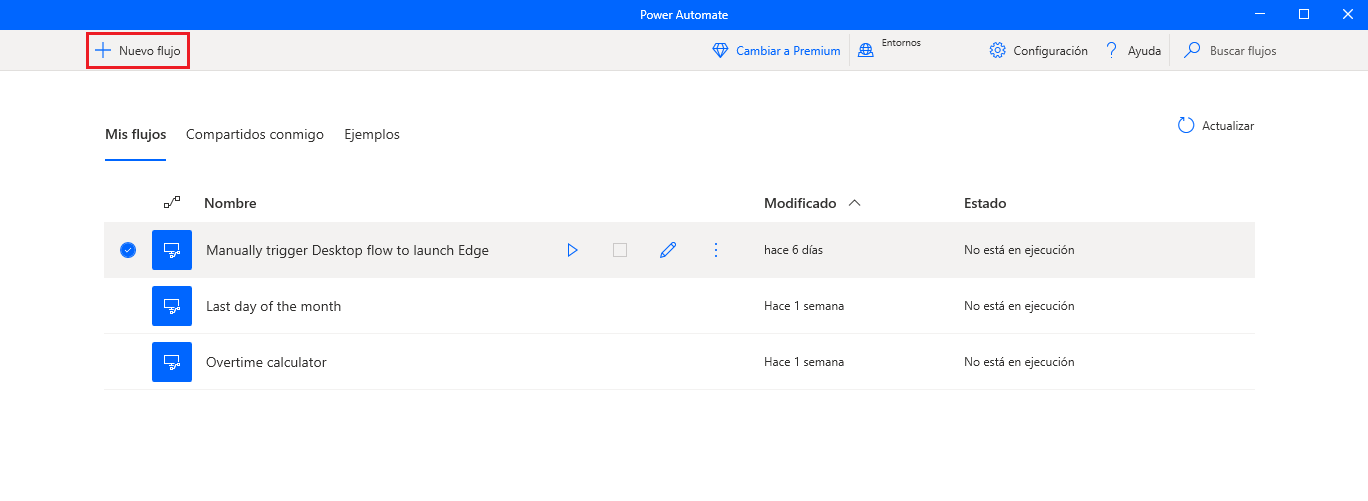
Task: Select the Overtime calculator flow
Action: click(266, 362)
